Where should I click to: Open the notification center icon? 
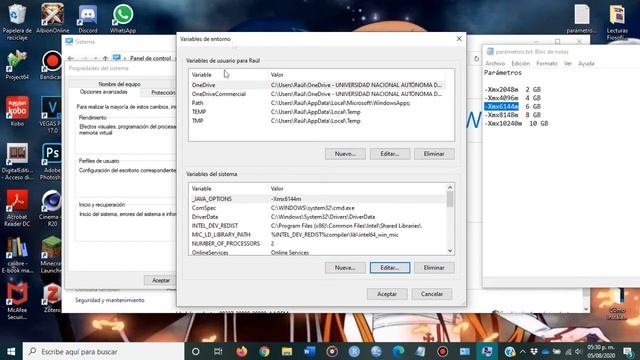[629, 352]
